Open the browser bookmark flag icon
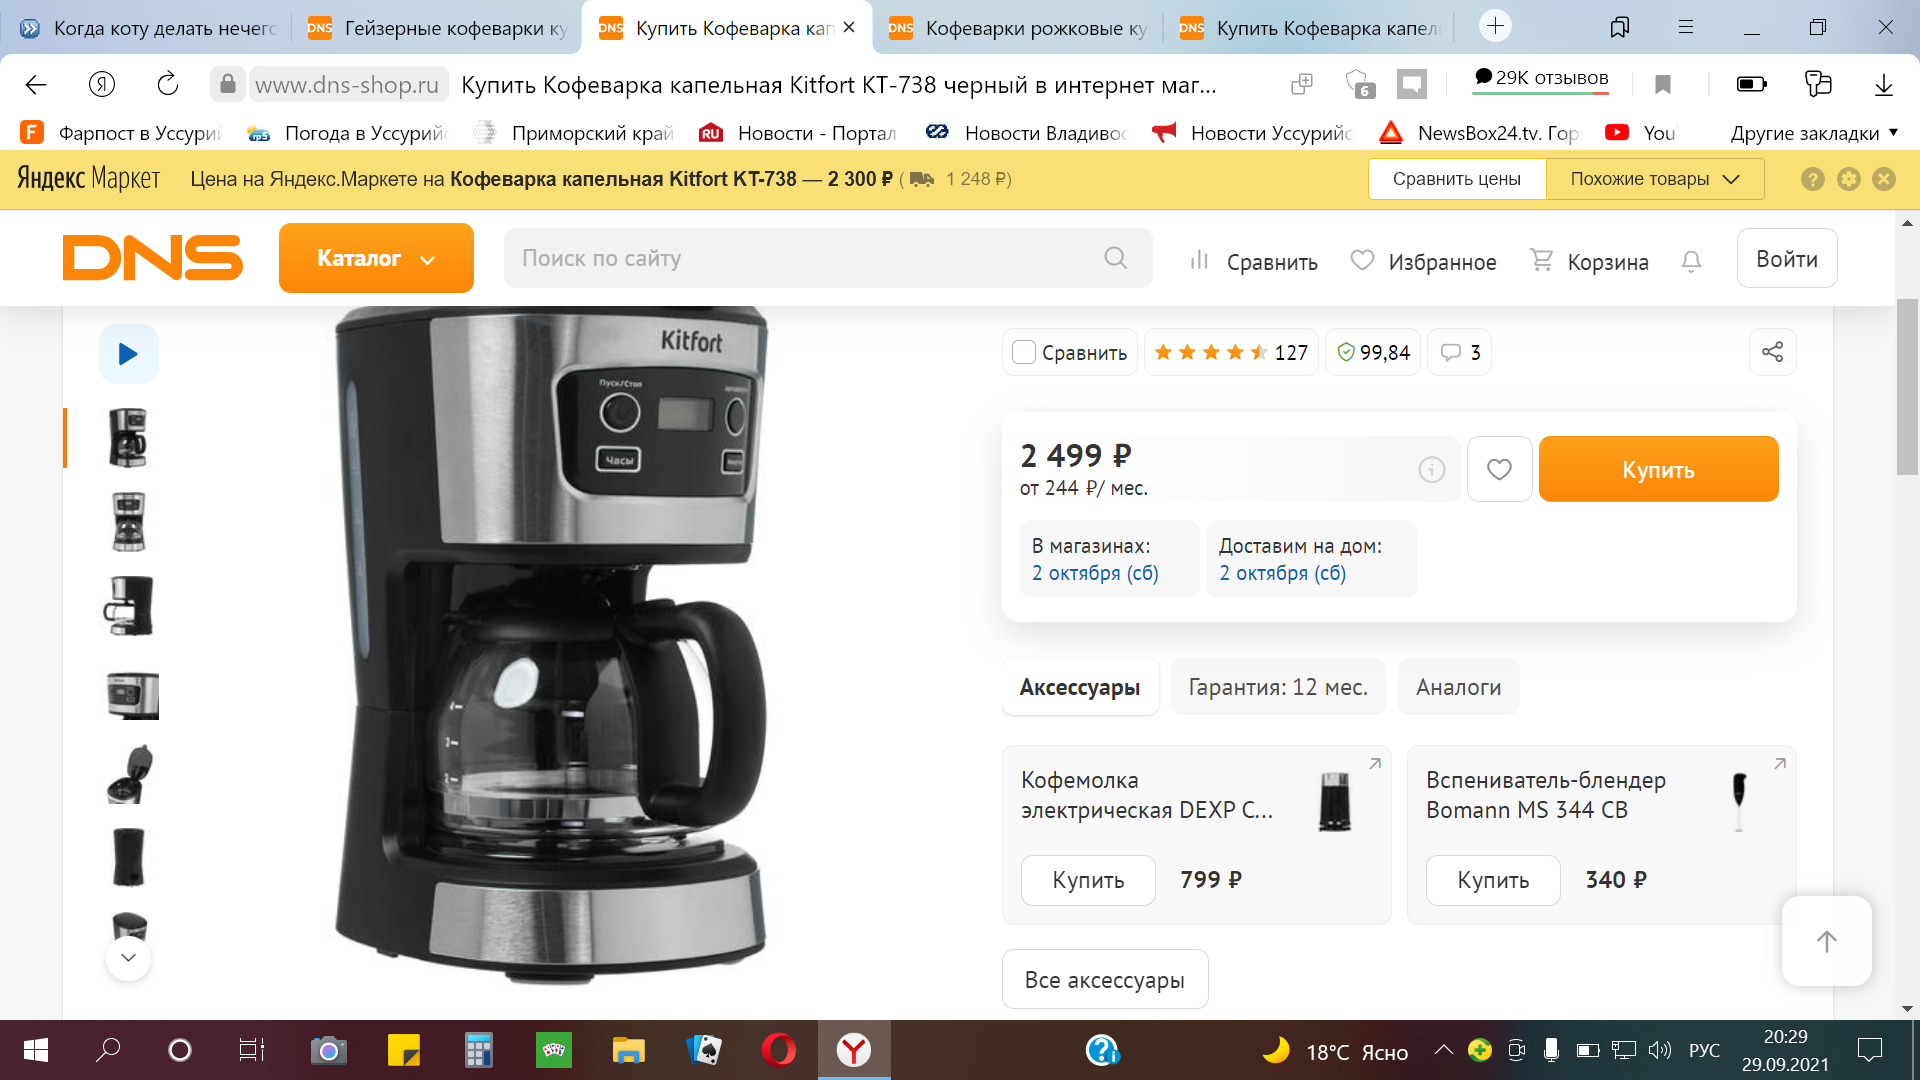The image size is (1920, 1080). (x=1663, y=85)
